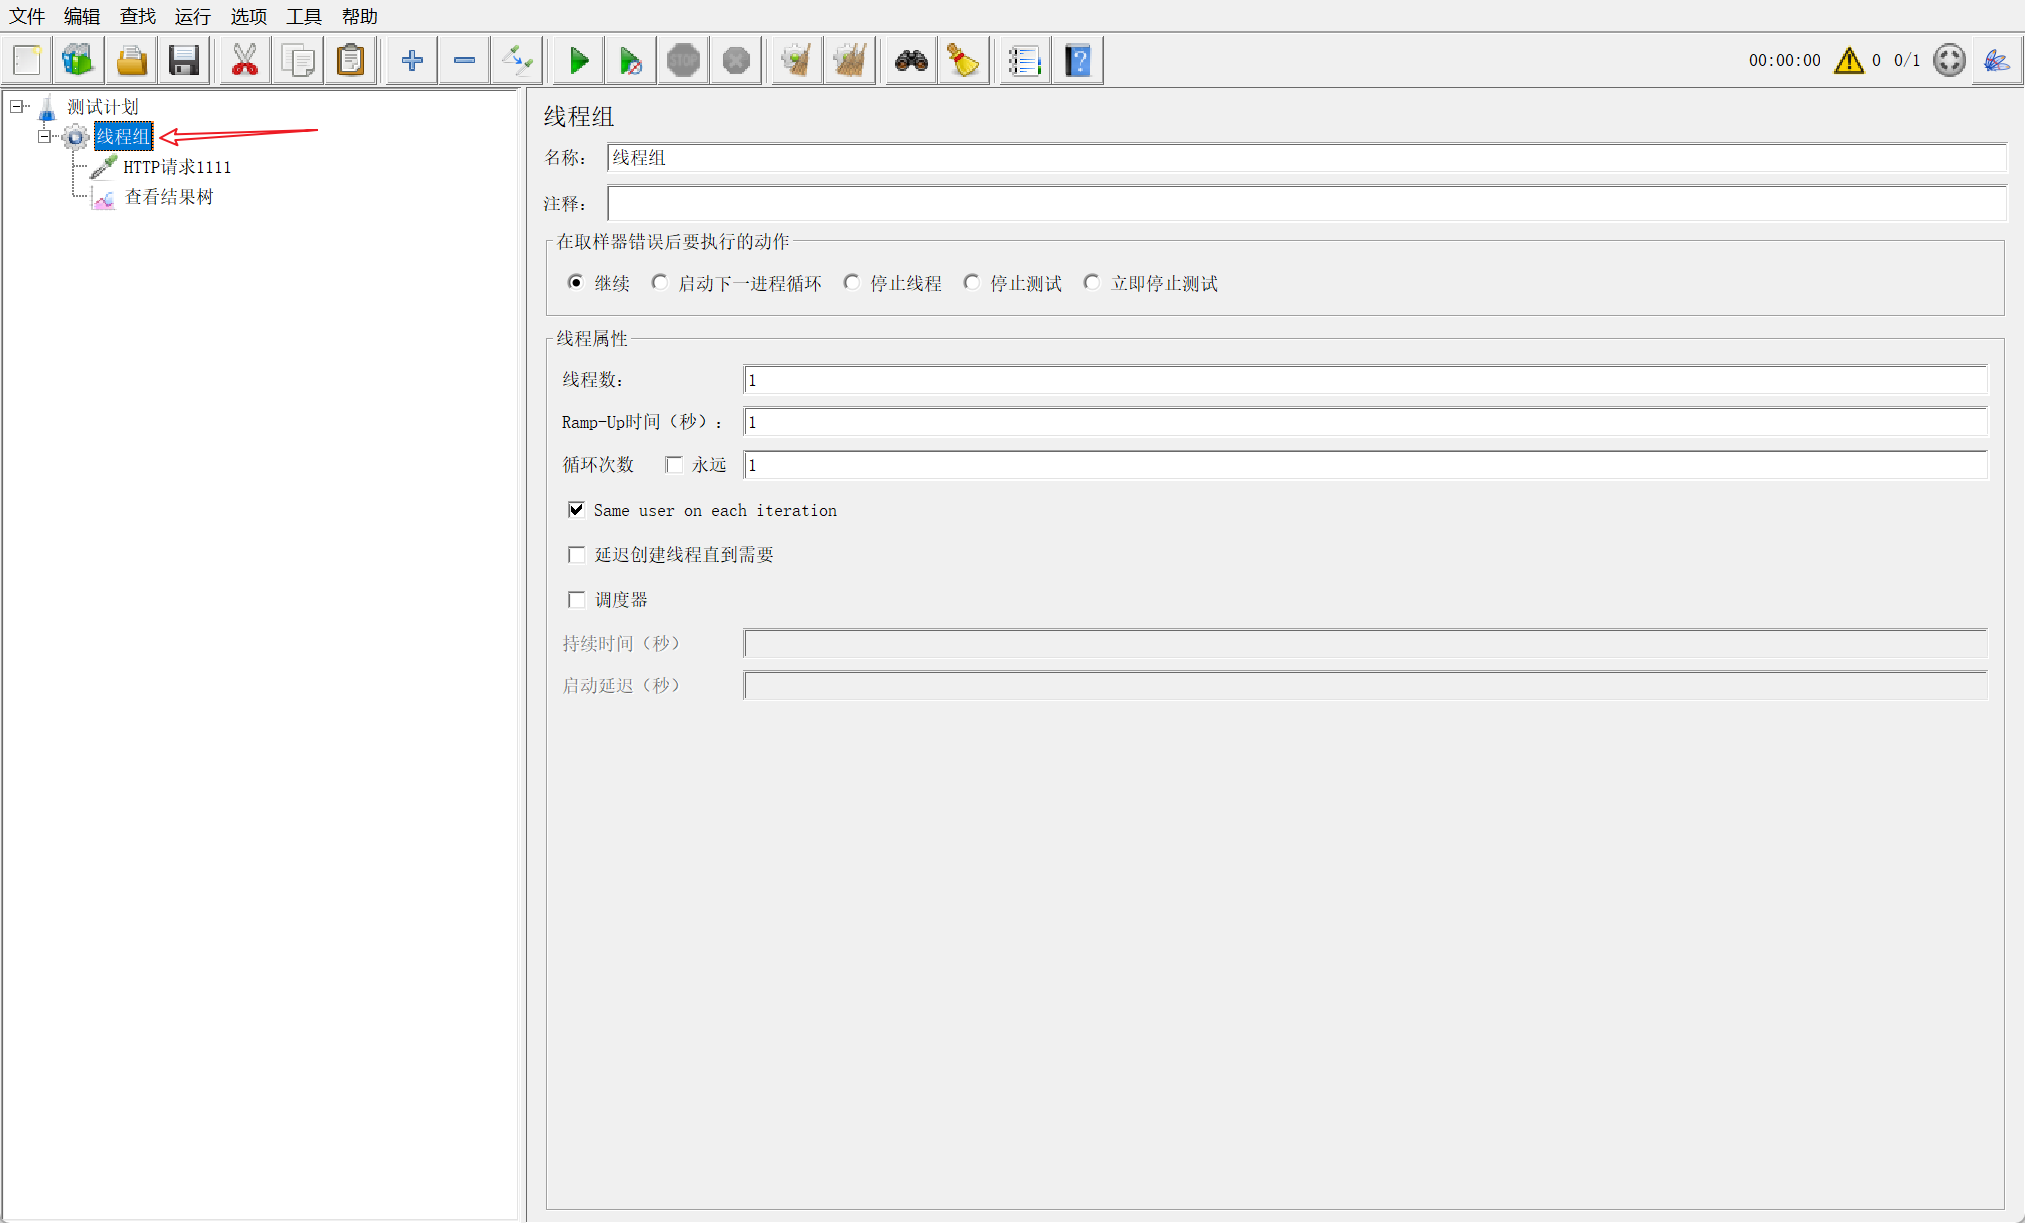Click the 0/1 thread count text
The width and height of the screenshot is (2025, 1223).
pyautogui.click(x=1907, y=60)
